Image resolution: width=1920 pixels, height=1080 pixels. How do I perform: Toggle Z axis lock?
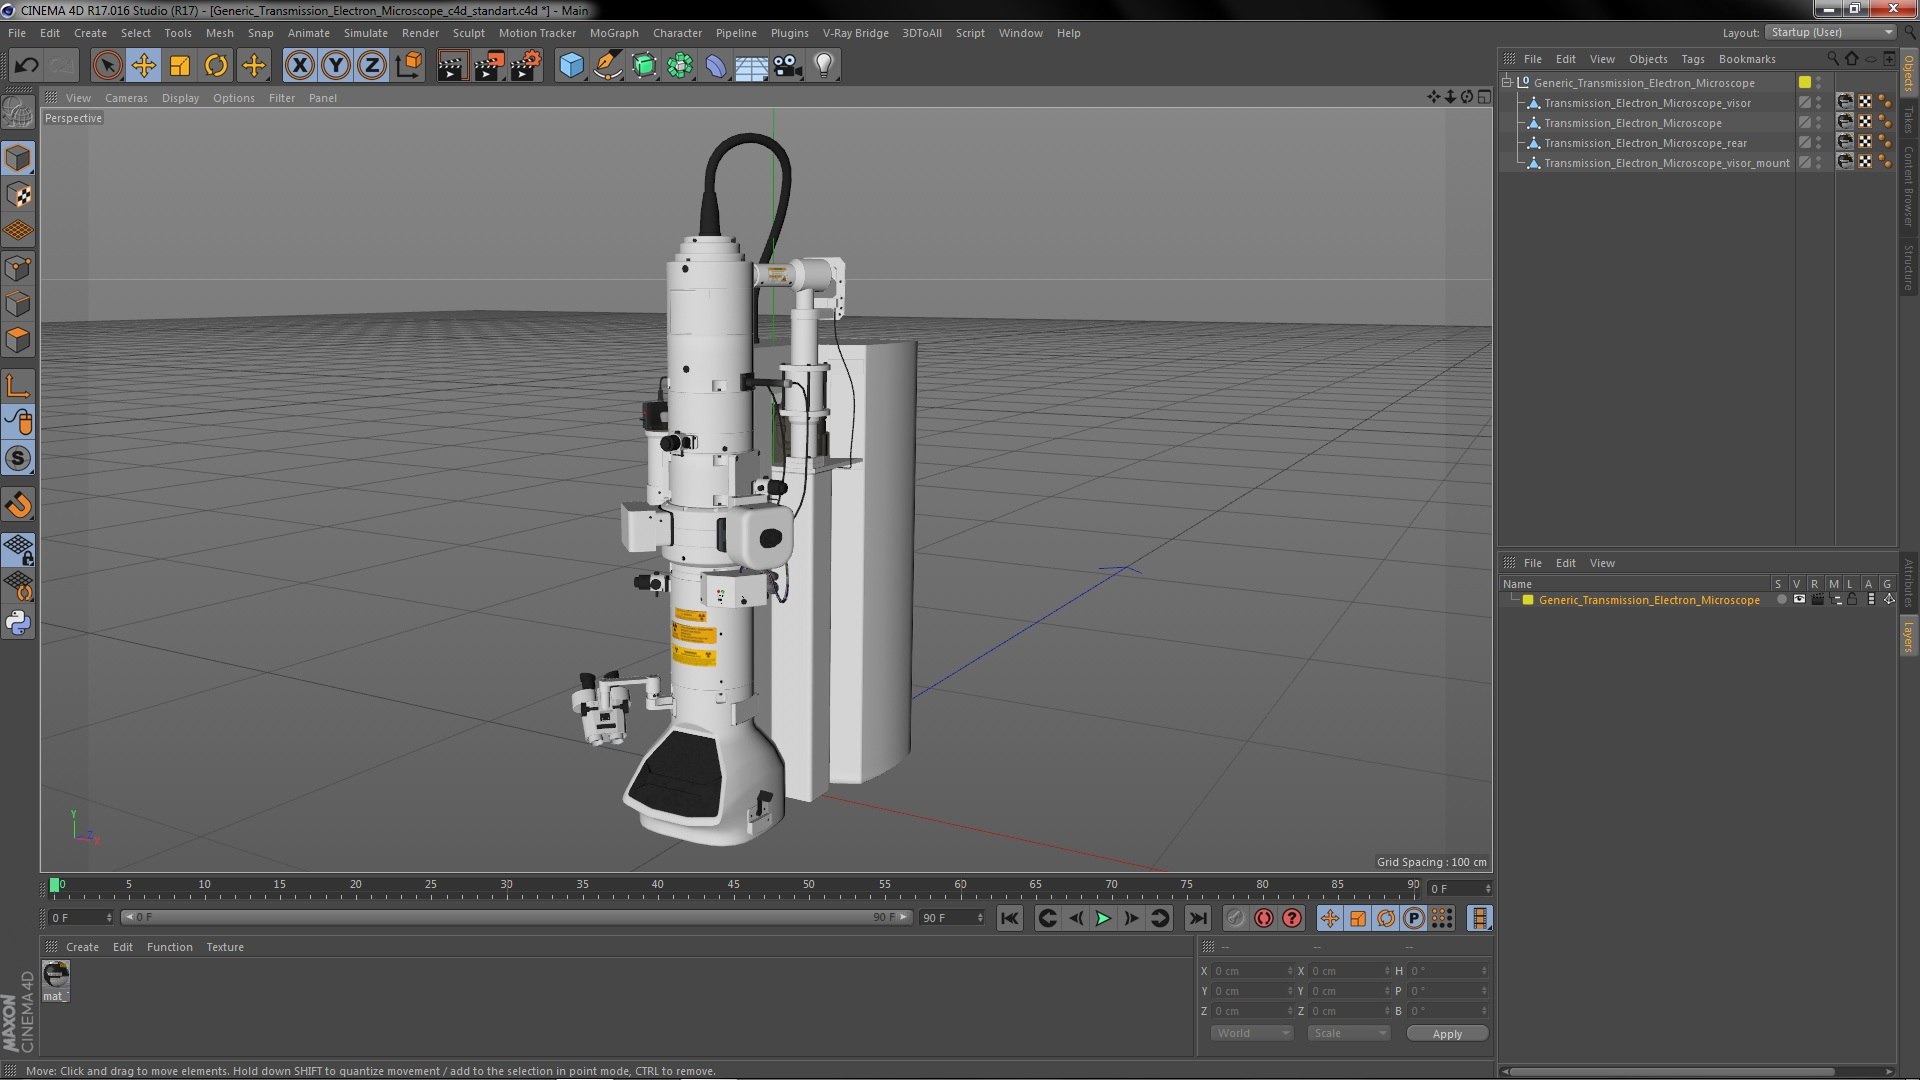372,66
